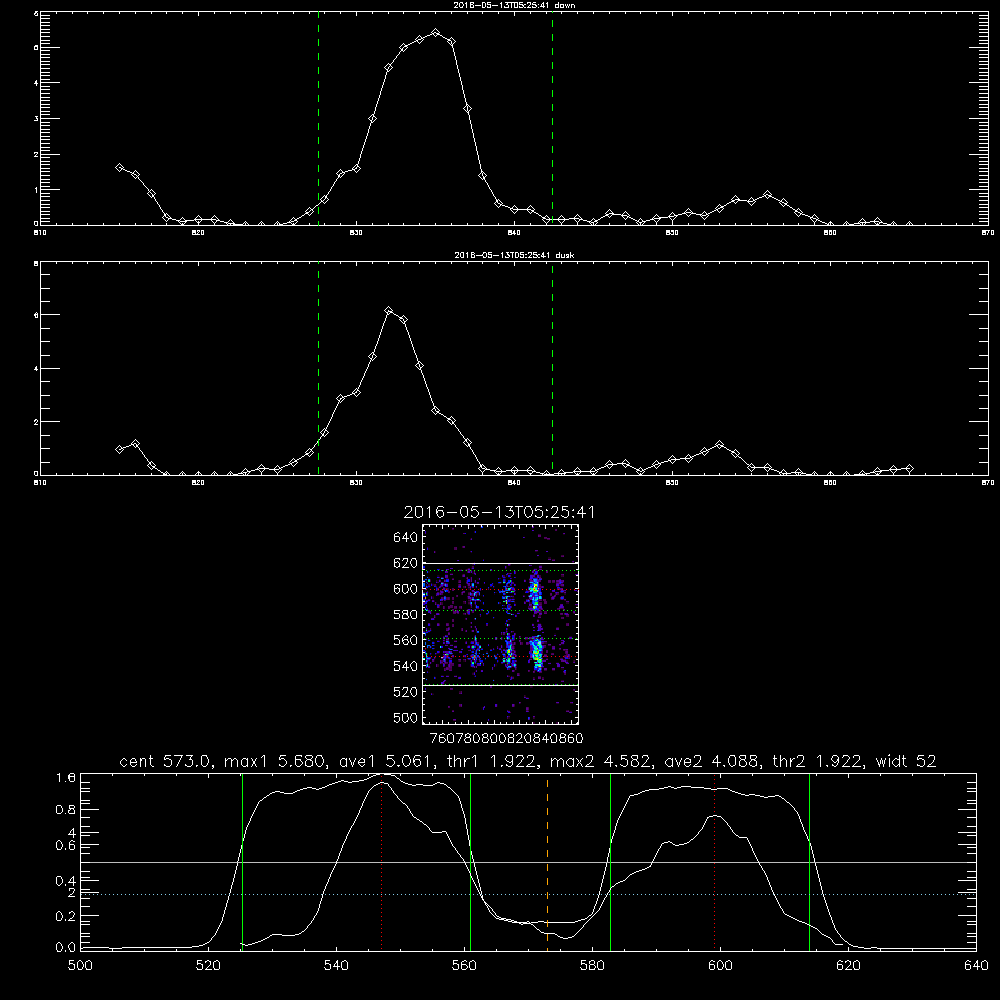
Task: Click the right green dashed line in the dawn plot
Action: point(552,118)
